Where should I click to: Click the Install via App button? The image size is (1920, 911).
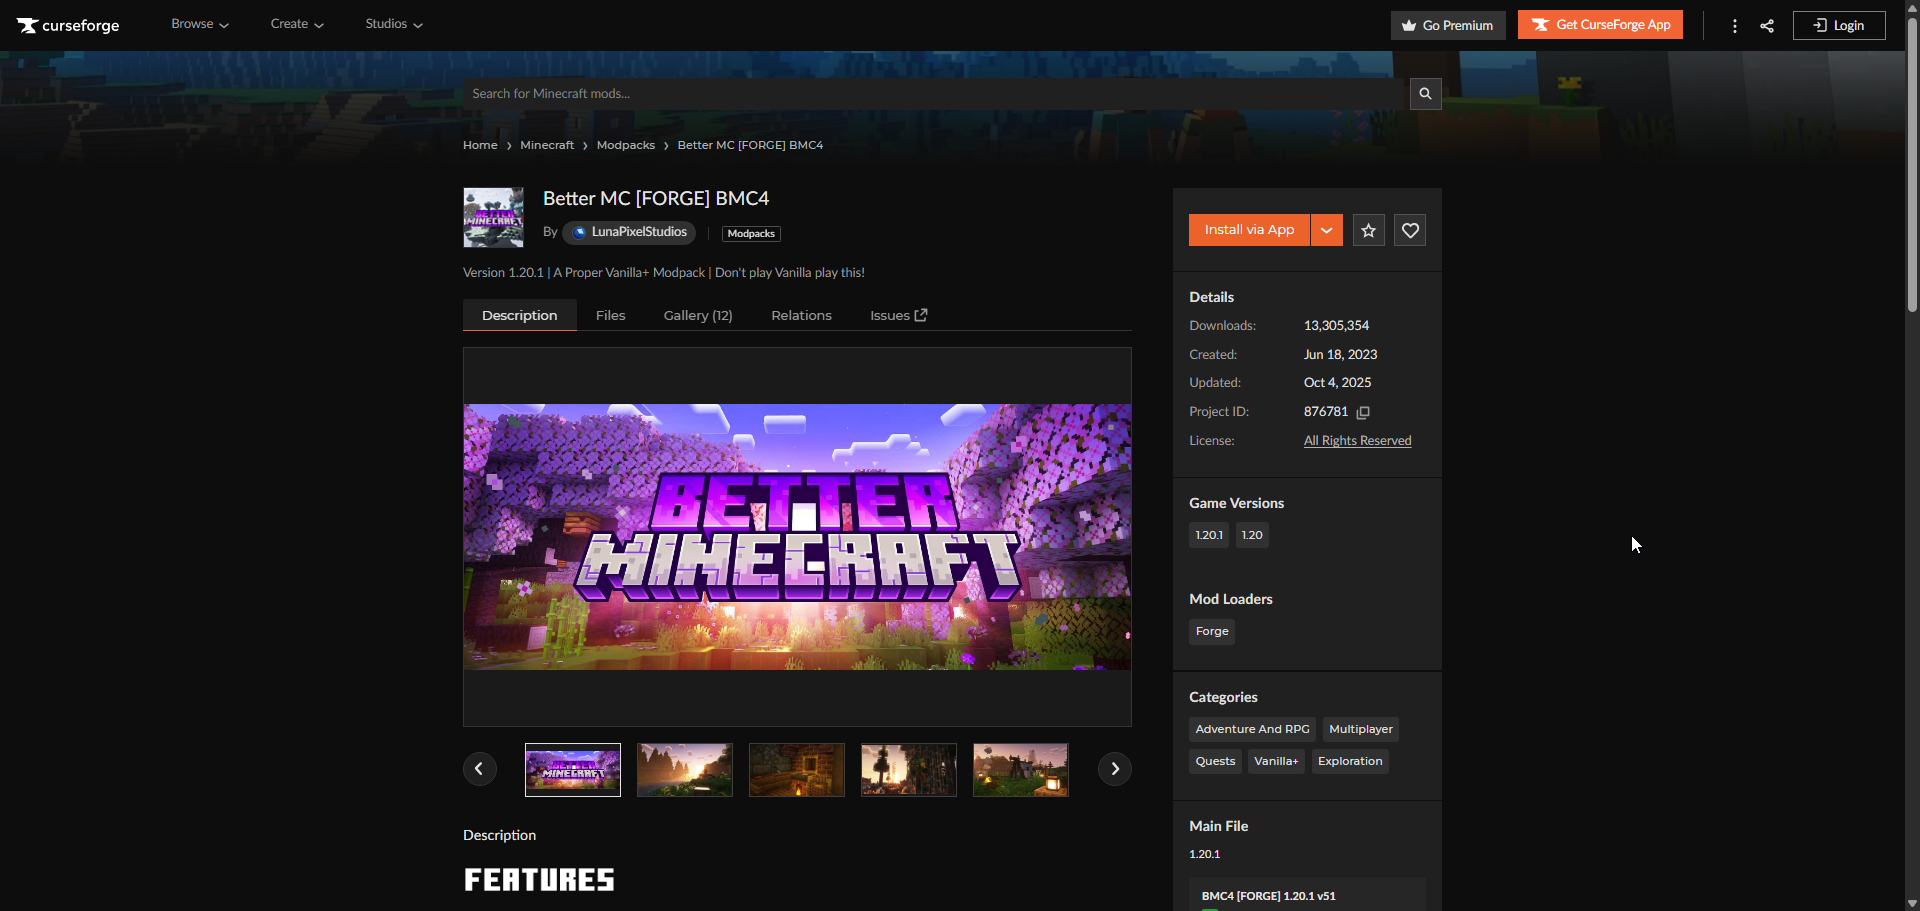(1249, 230)
